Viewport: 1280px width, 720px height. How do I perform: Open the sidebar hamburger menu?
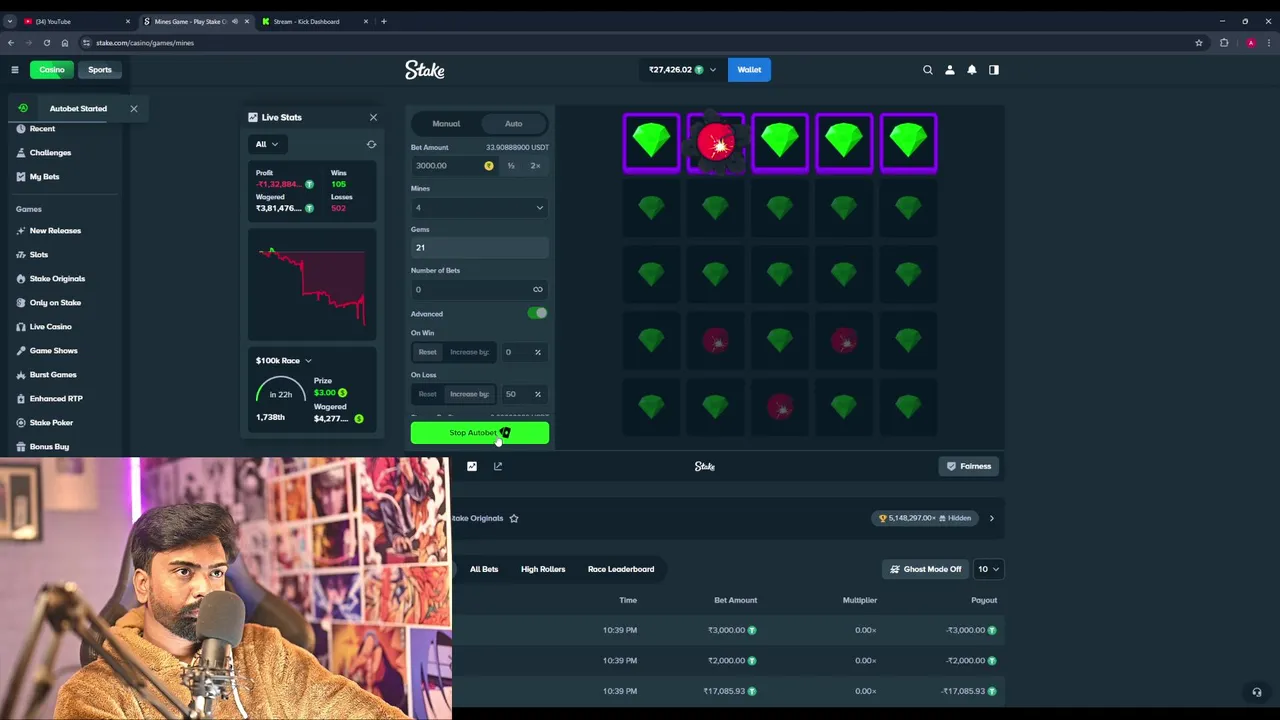[15, 70]
